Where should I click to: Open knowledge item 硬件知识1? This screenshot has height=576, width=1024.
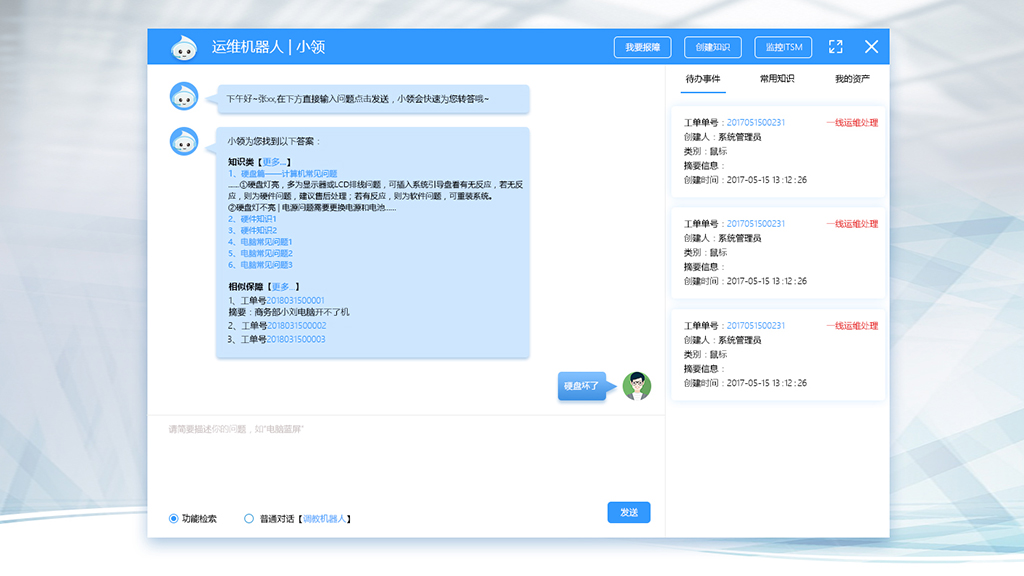pos(259,219)
